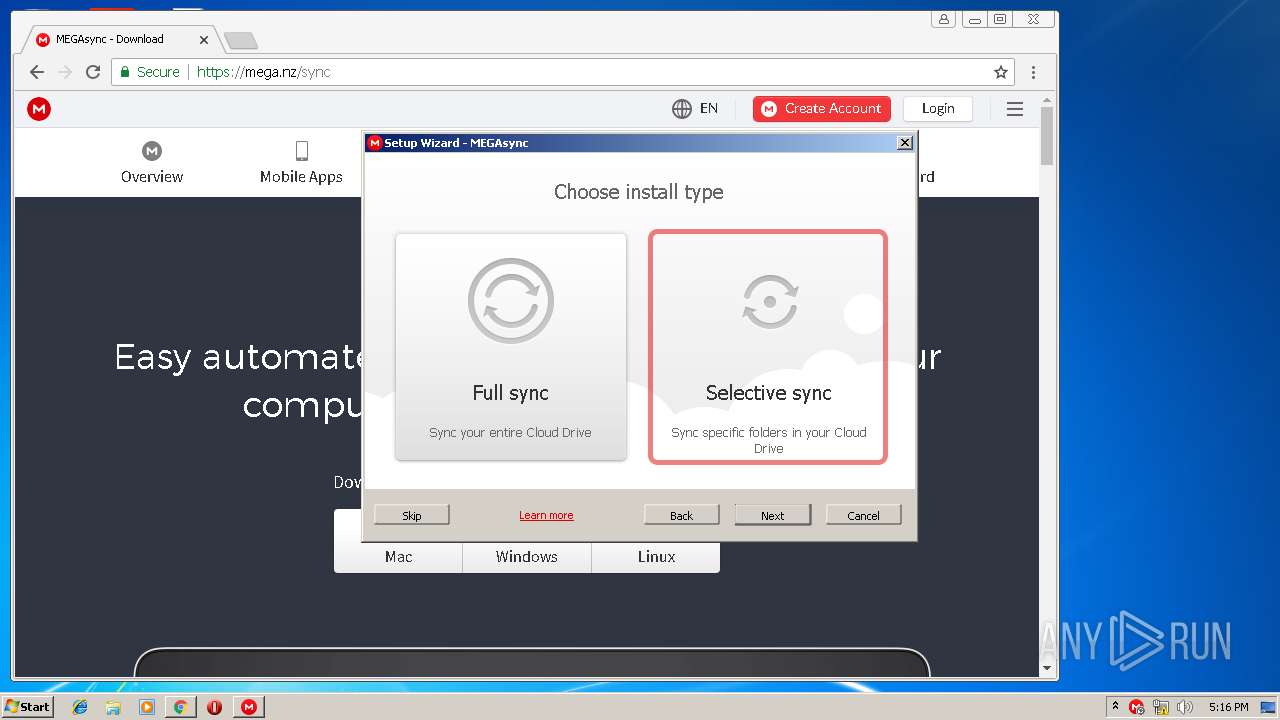Select the Linux download tab

656,557
